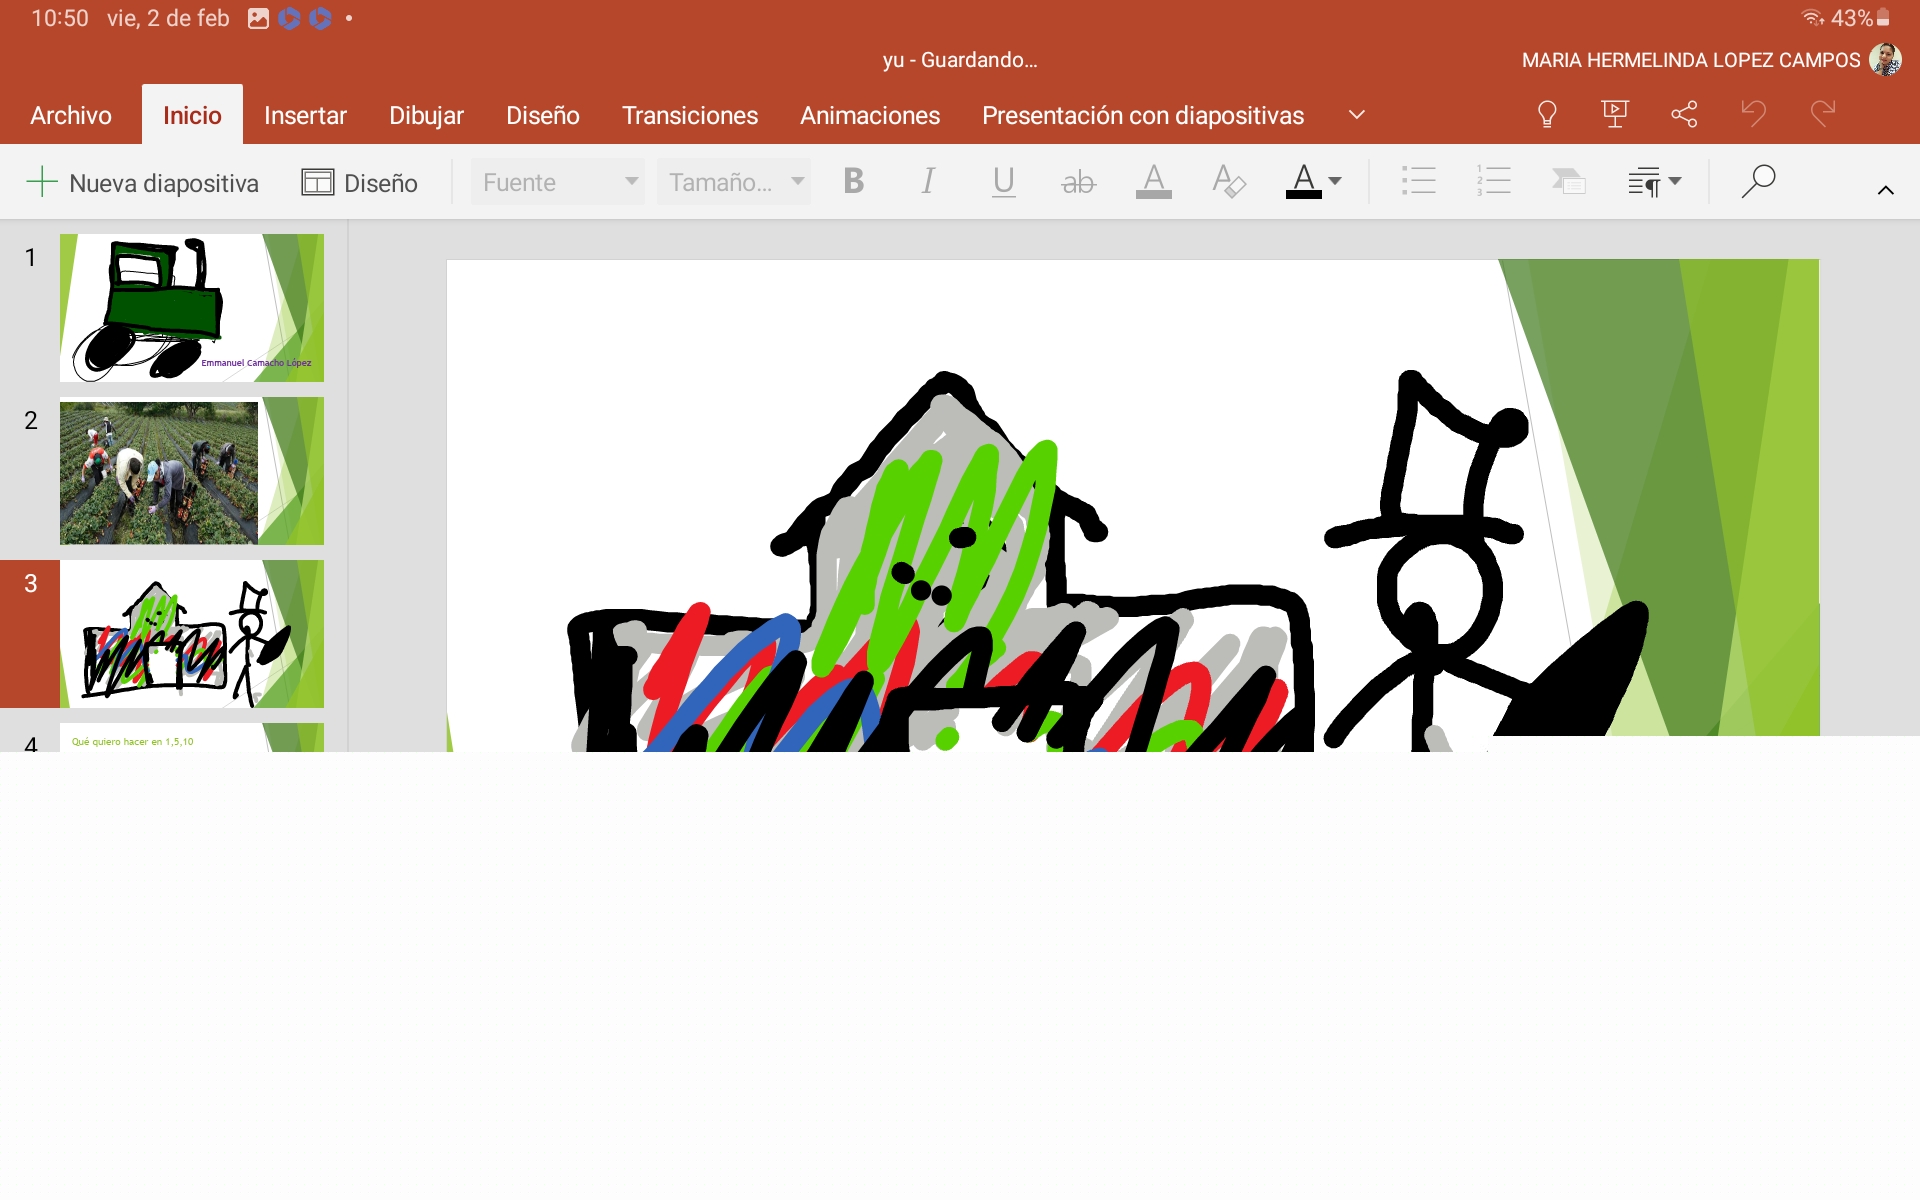The width and height of the screenshot is (1920, 1200).
Task: Open the Fuente font dropdown
Action: click(557, 182)
